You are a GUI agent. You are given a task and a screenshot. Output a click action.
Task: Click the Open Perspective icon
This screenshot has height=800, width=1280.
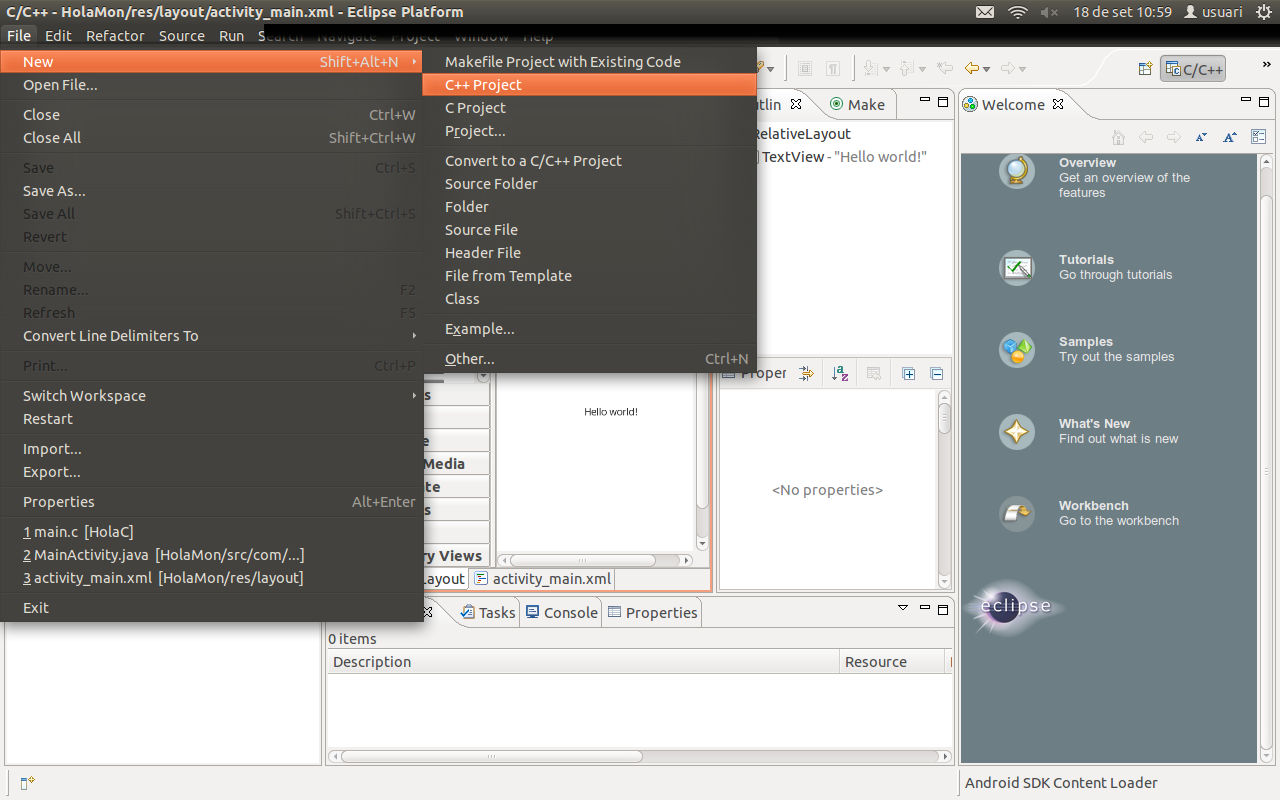pyautogui.click(x=1145, y=69)
